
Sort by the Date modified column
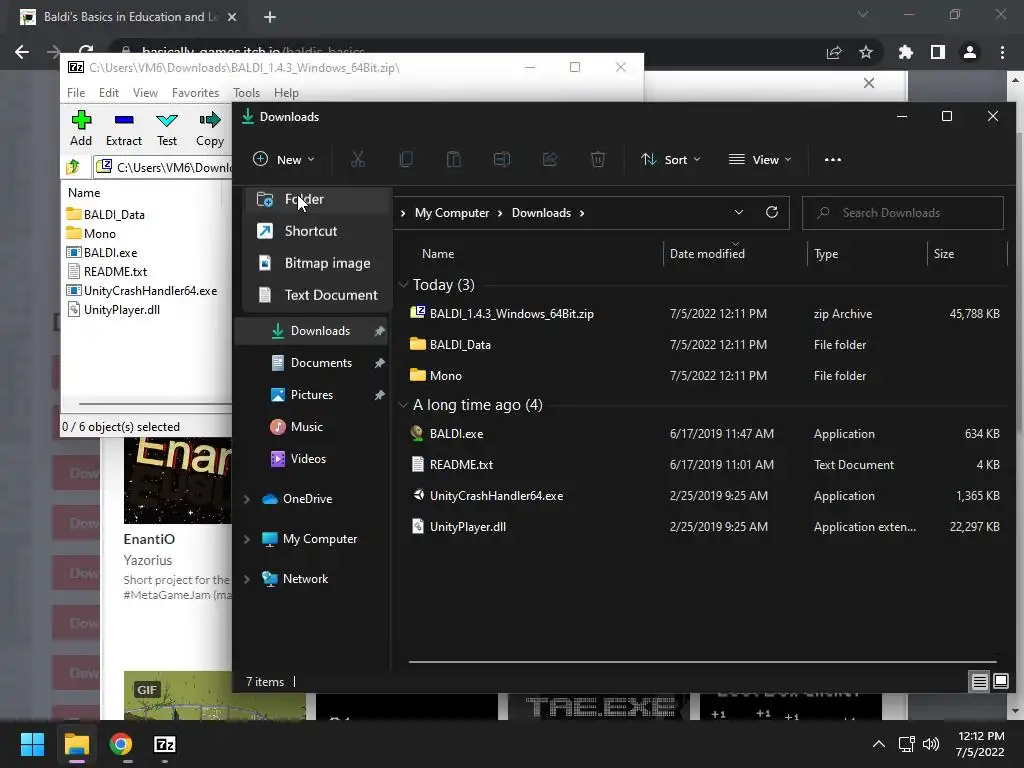click(x=707, y=253)
